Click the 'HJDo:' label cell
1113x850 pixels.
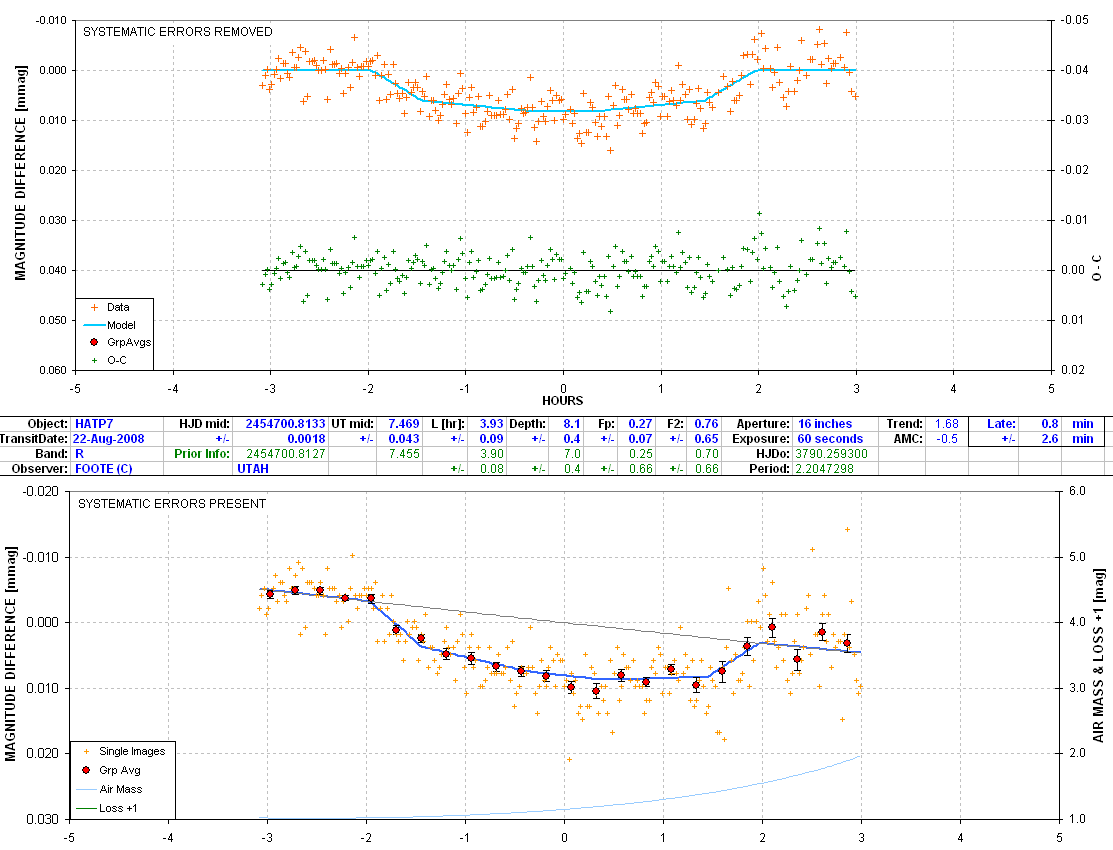[772, 454]
